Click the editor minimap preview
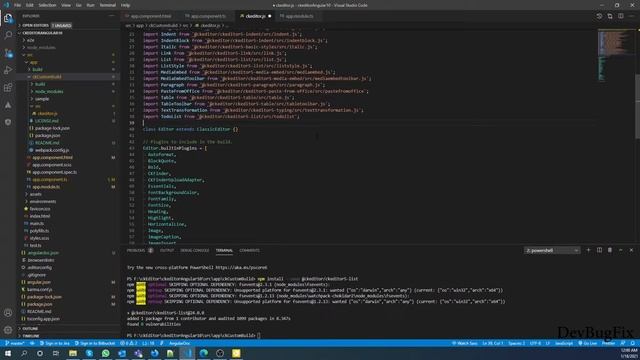Image resolution: width=640 pixels, height=360 pixels. point(616,55)
